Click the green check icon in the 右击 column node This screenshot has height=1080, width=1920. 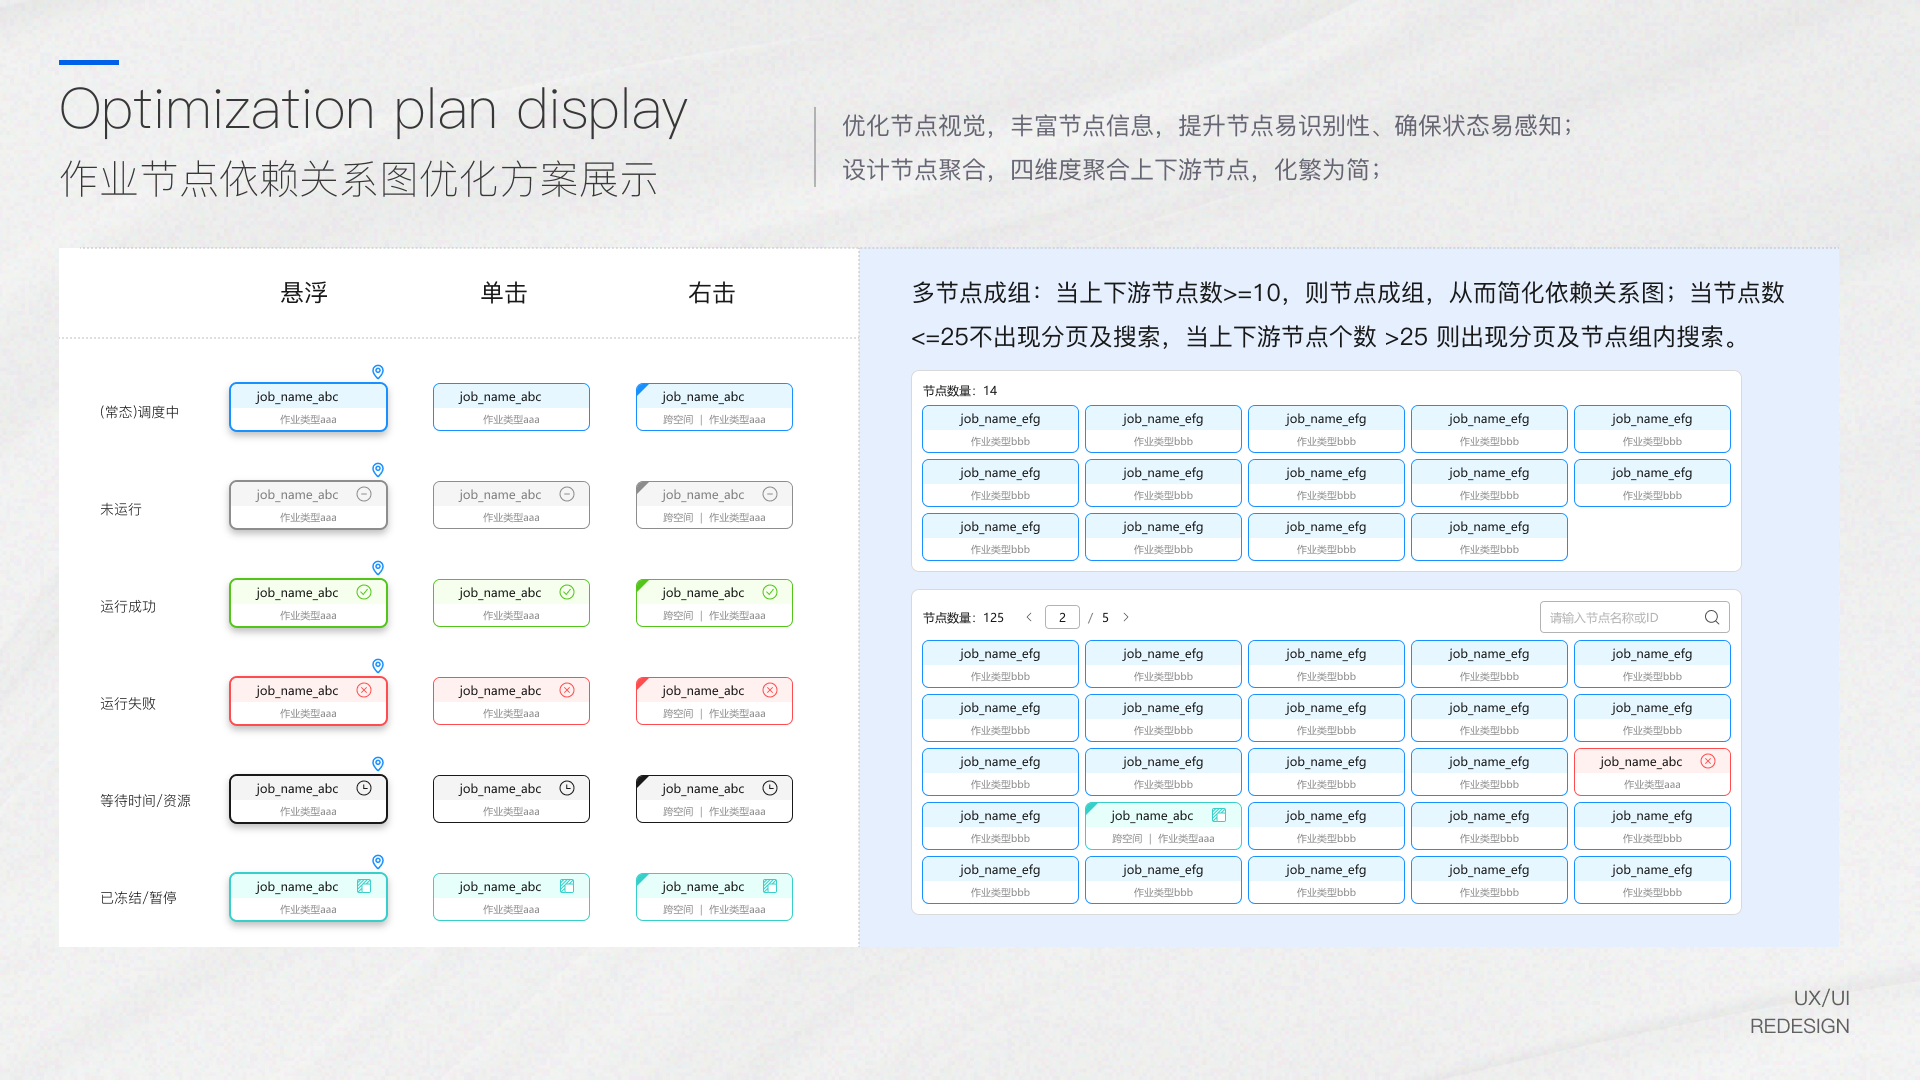[x=770, y=592]
